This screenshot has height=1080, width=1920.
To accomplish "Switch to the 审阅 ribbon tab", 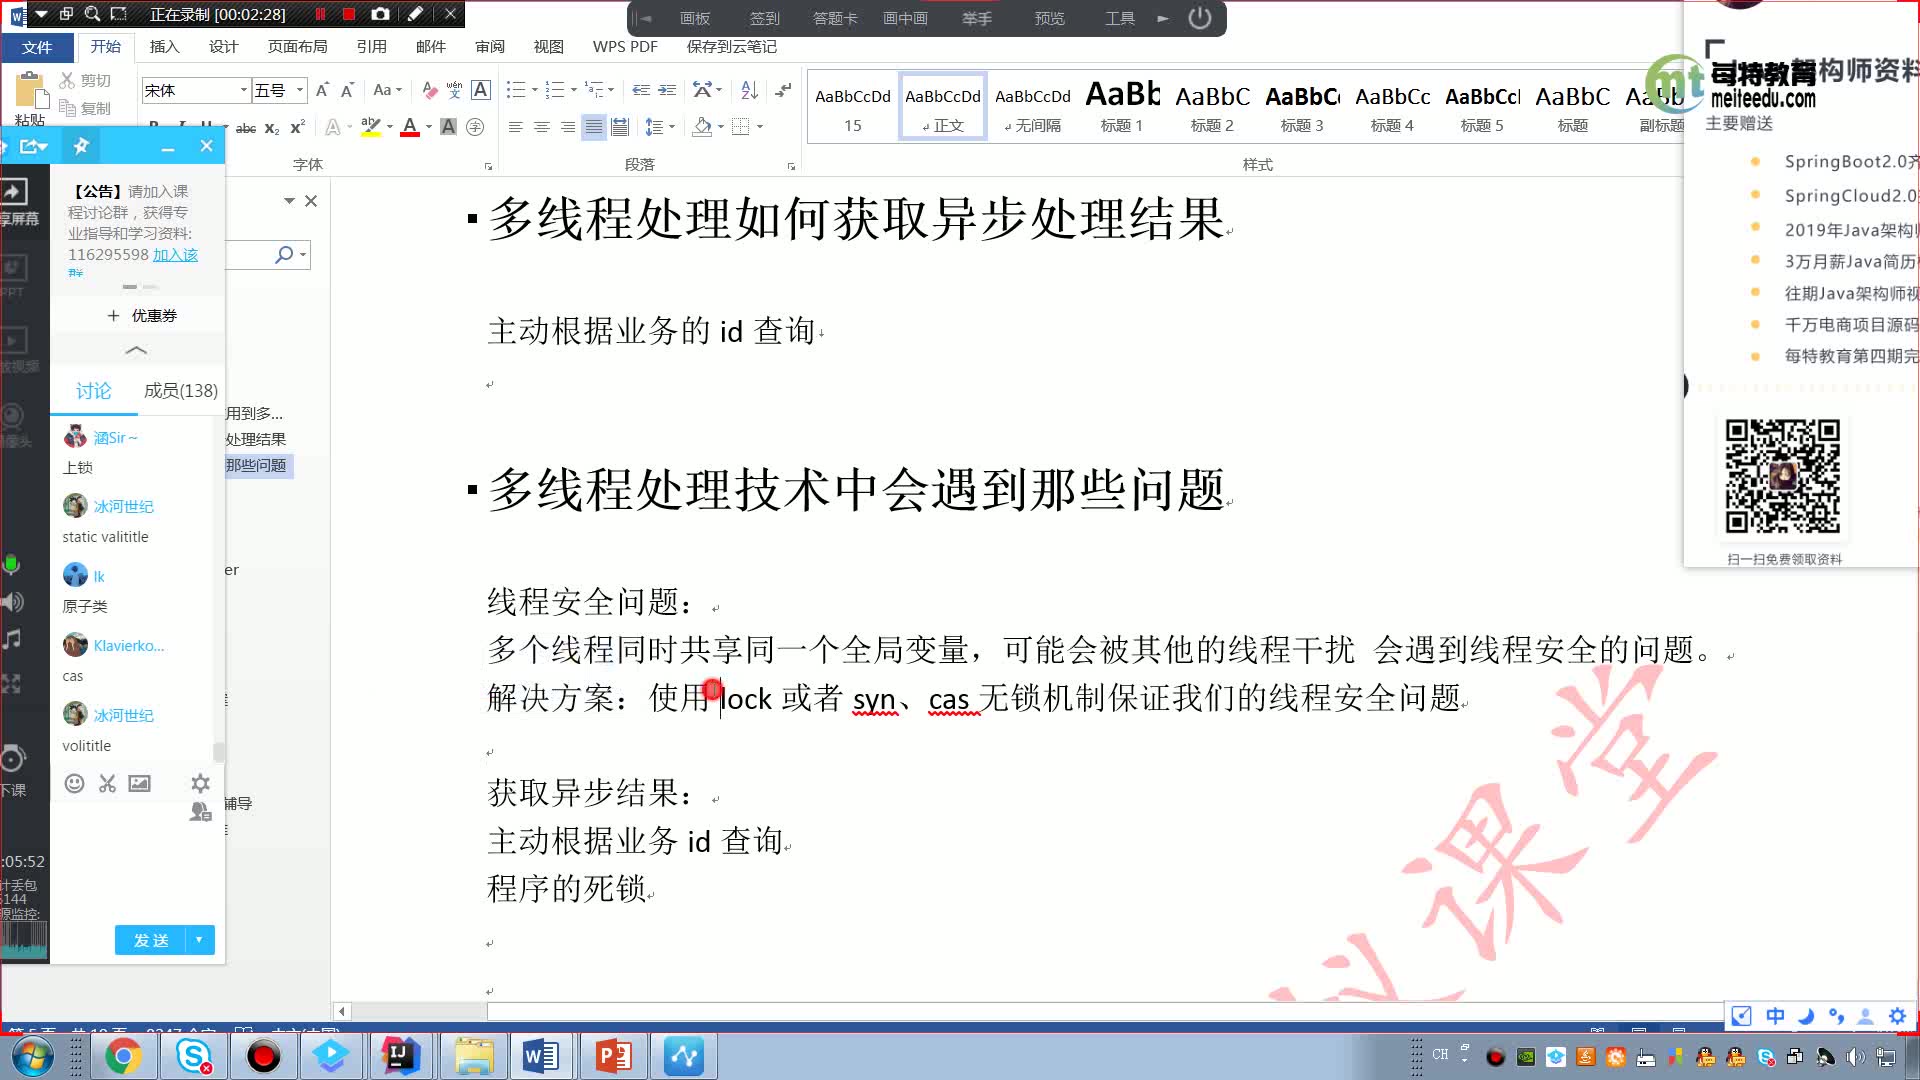I will (490, 47).
